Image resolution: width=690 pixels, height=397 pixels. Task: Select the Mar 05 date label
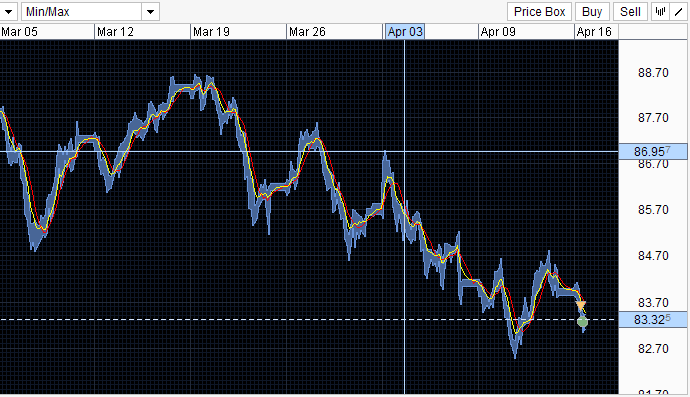(x=19, y=32)
